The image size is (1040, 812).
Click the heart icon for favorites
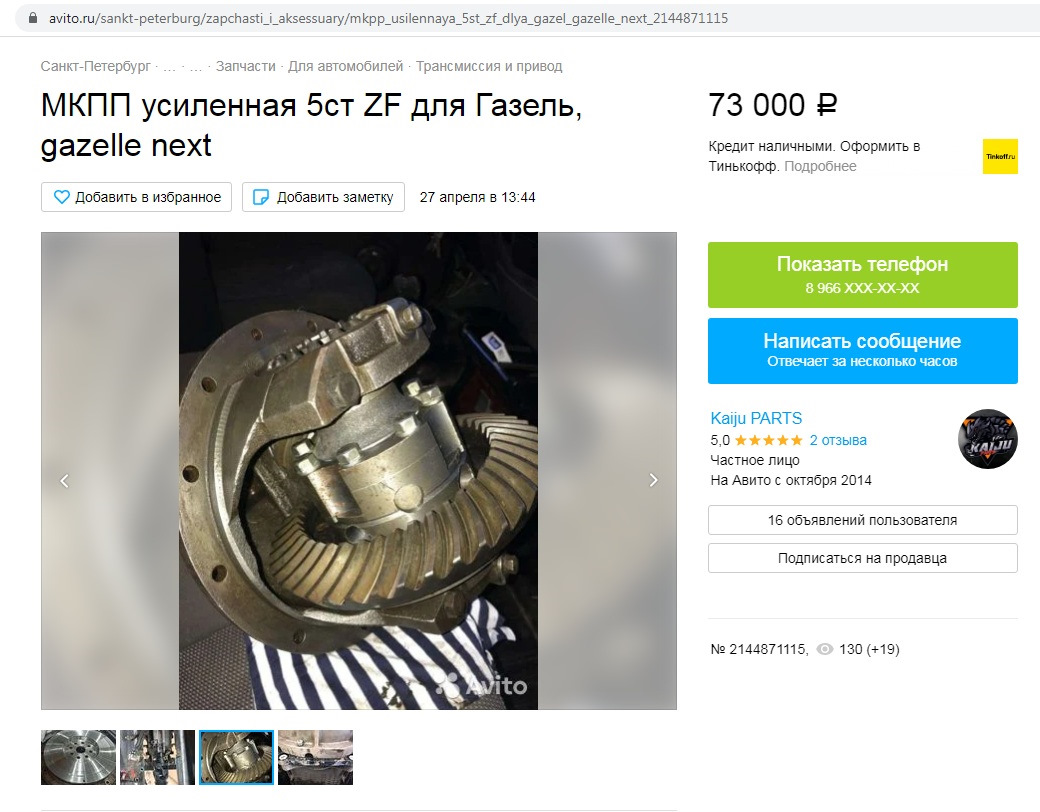(x=61, y=197)
